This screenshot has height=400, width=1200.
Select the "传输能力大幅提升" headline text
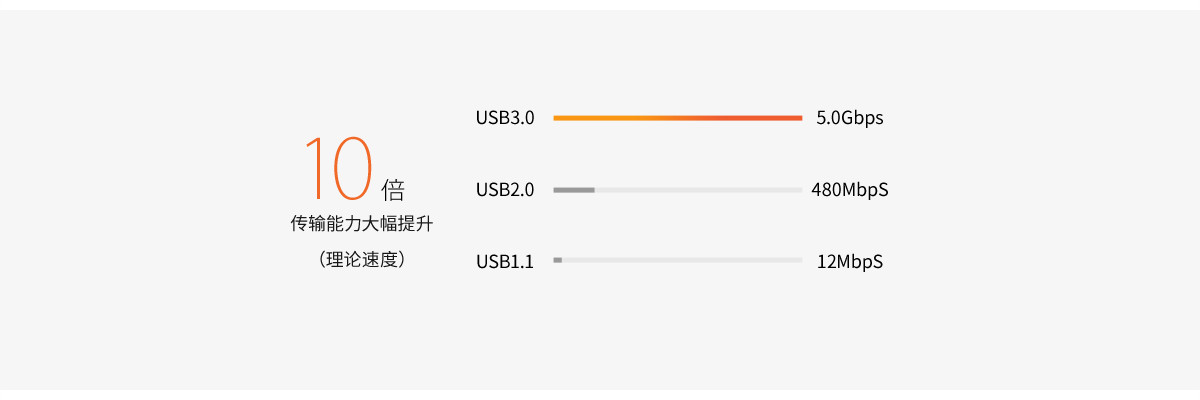(x=361, y=224)
